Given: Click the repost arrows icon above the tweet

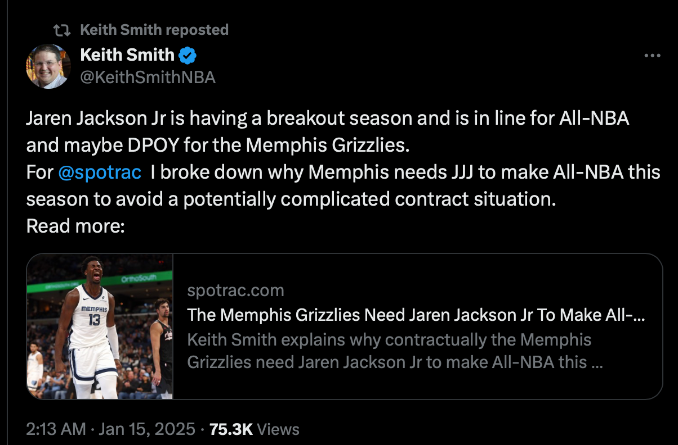Looking at the screenshot, I should [62, 29].
